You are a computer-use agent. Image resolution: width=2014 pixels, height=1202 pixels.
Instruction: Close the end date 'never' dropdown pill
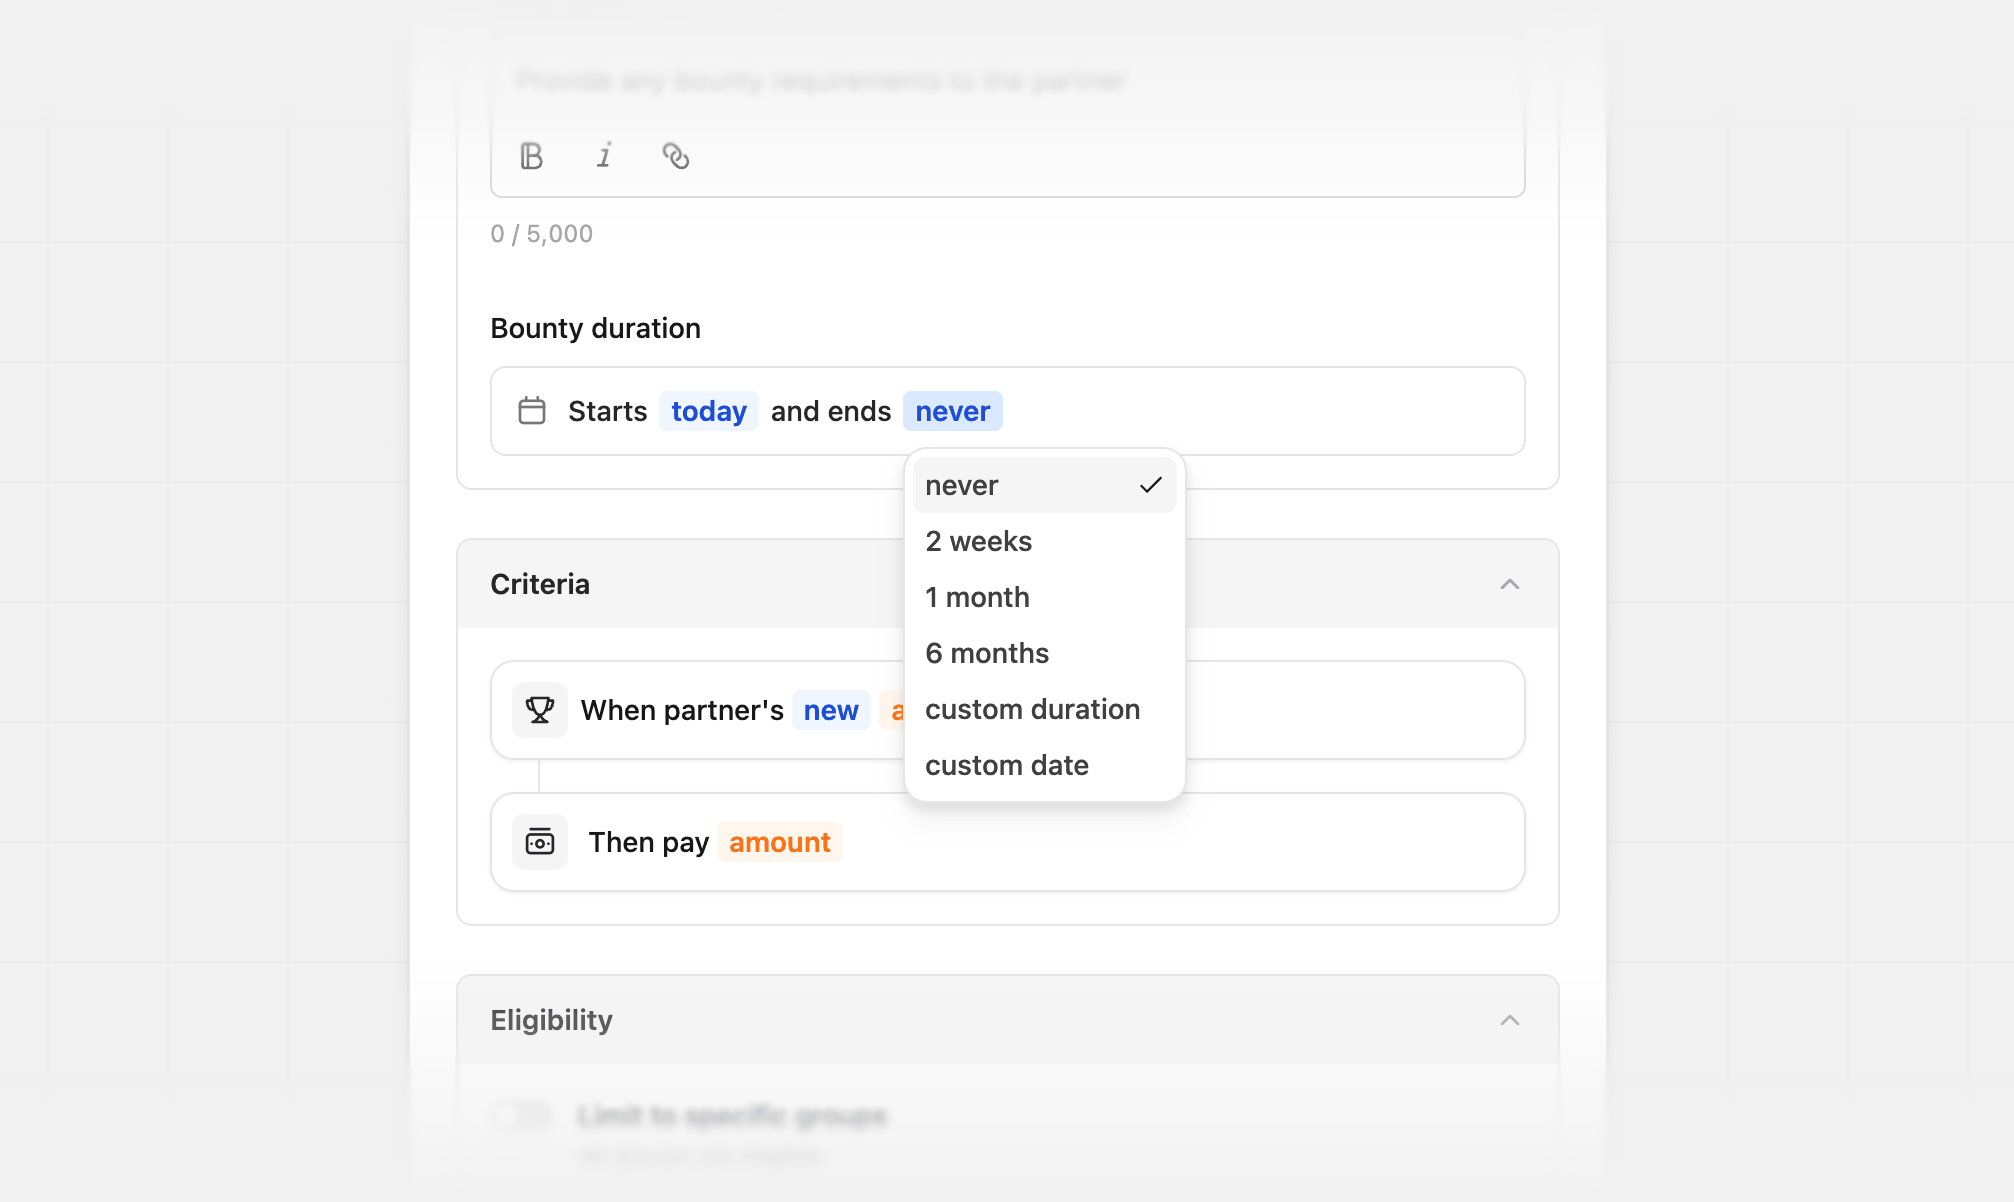coord(953,411)
